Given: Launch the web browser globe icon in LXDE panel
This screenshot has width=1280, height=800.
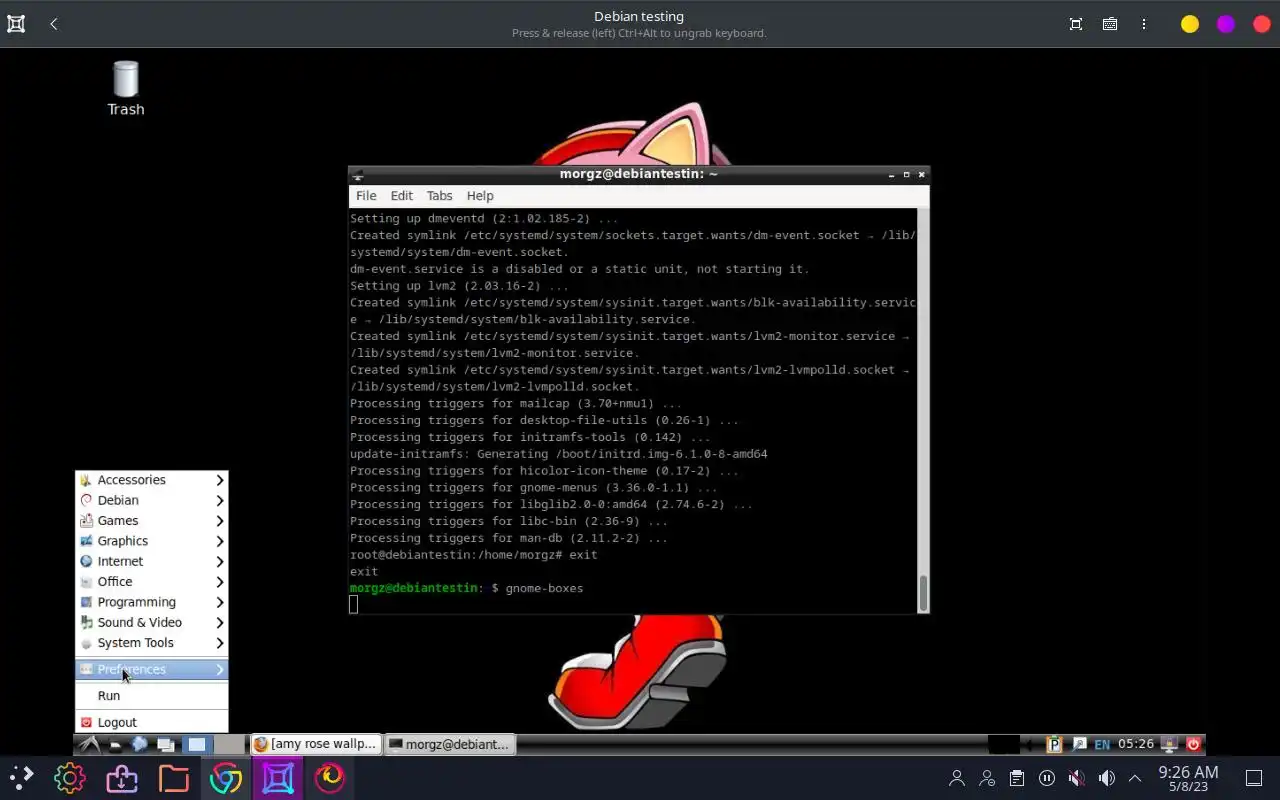Looking at the screenshot, I should pos(139,744).
